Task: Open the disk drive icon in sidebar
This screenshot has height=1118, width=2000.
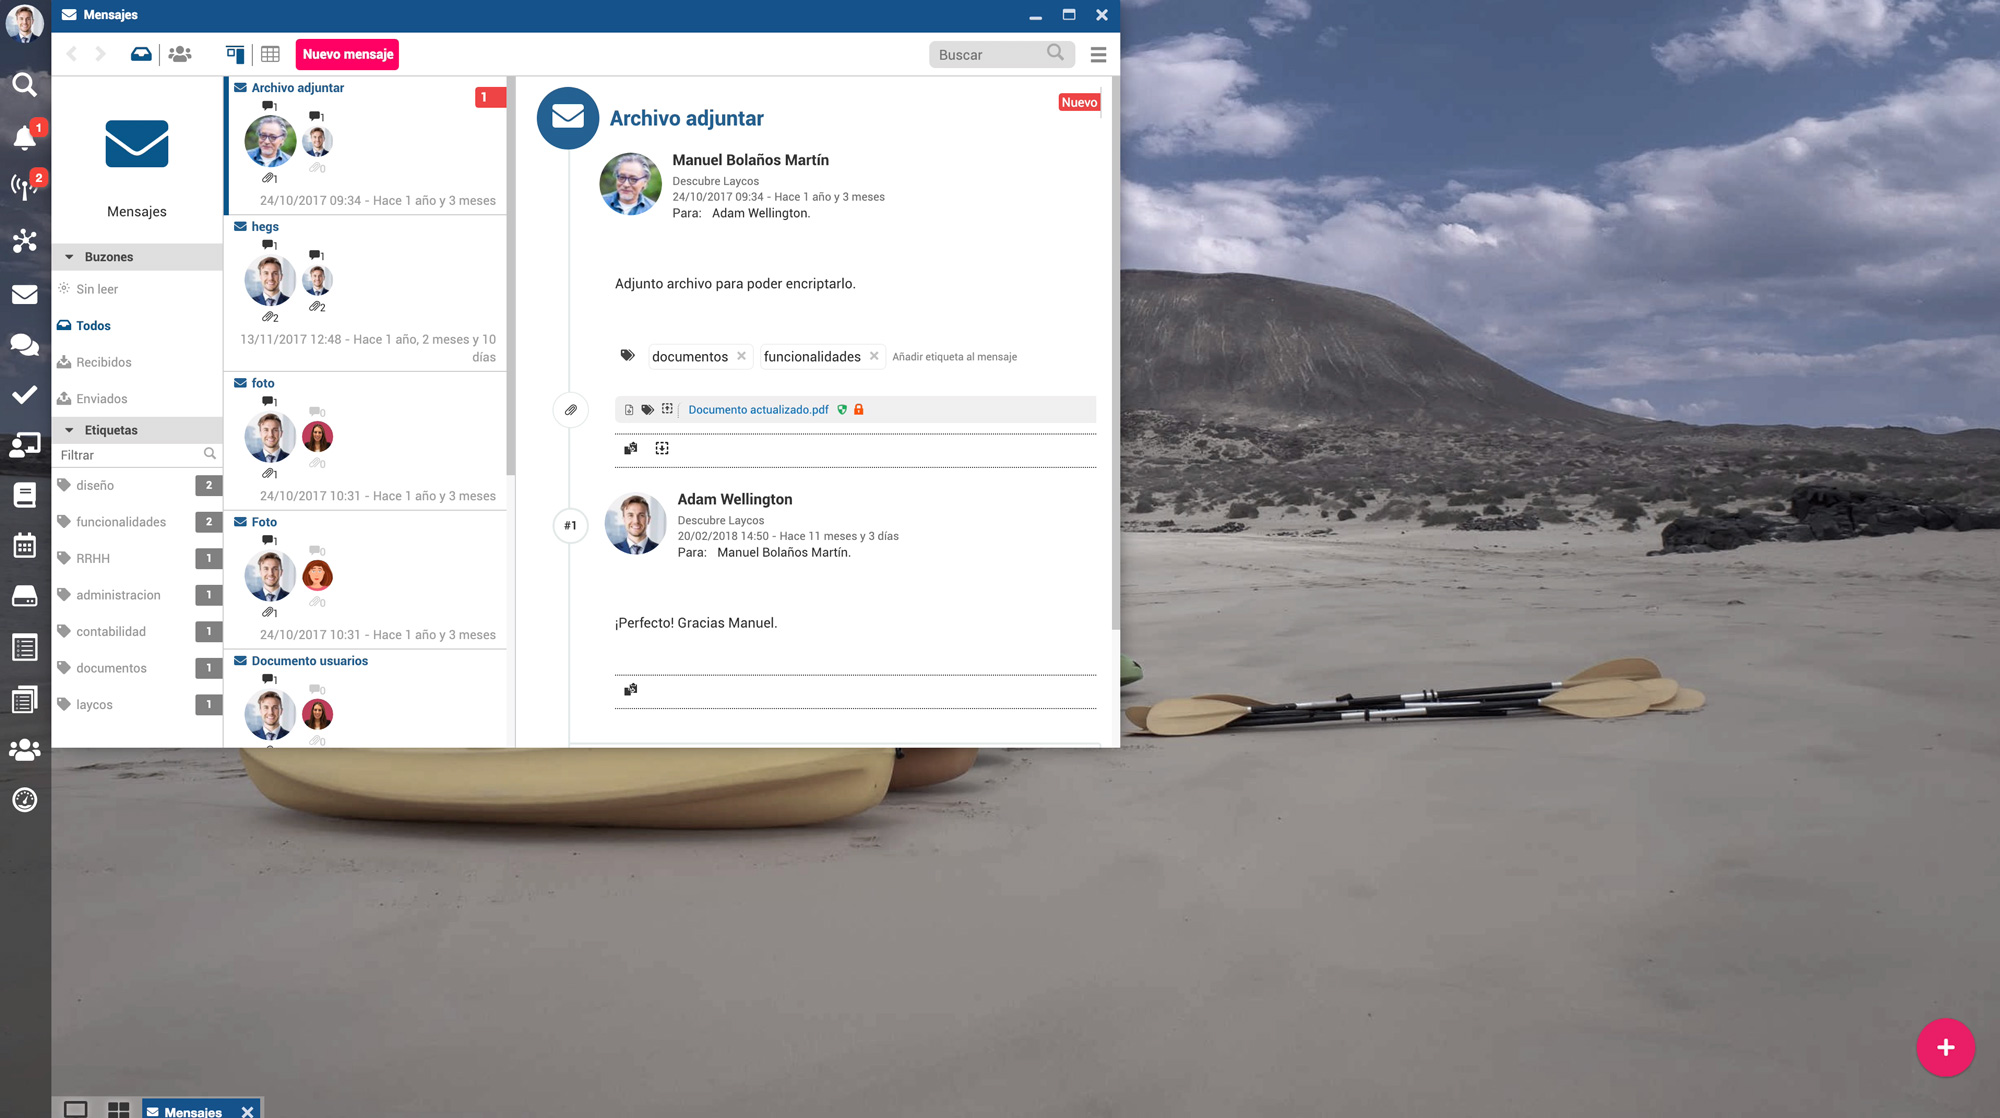Action: coord(25,597)
